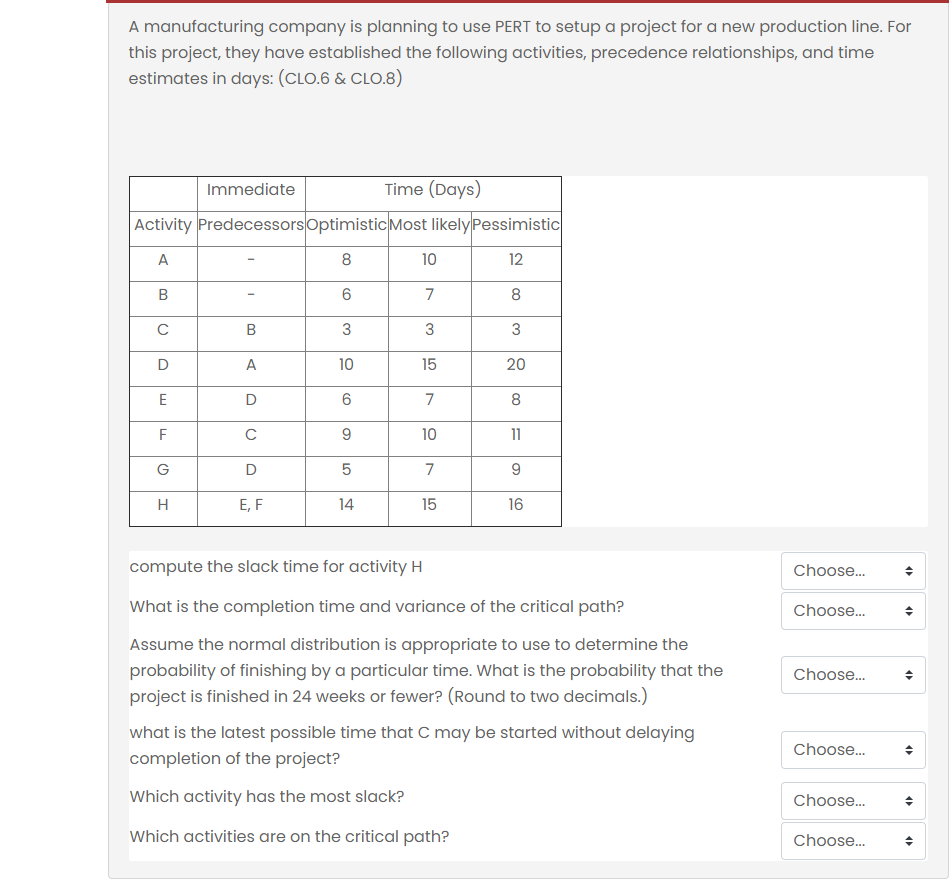949x884 pixels.
Task: Select the Most likely column header
Action: 428,225
